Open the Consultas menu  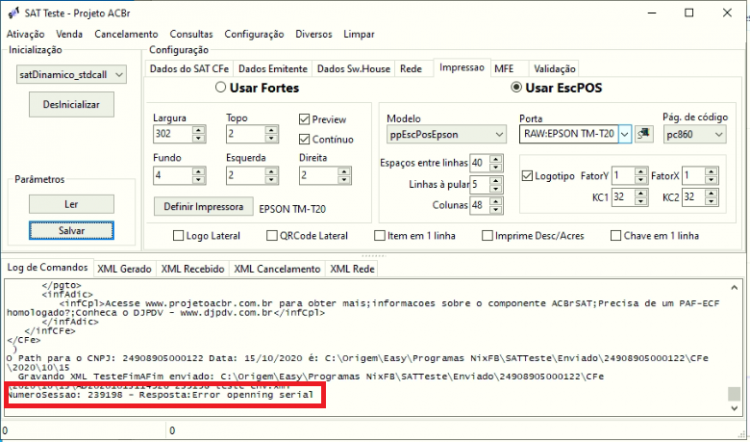pos(191,34)
